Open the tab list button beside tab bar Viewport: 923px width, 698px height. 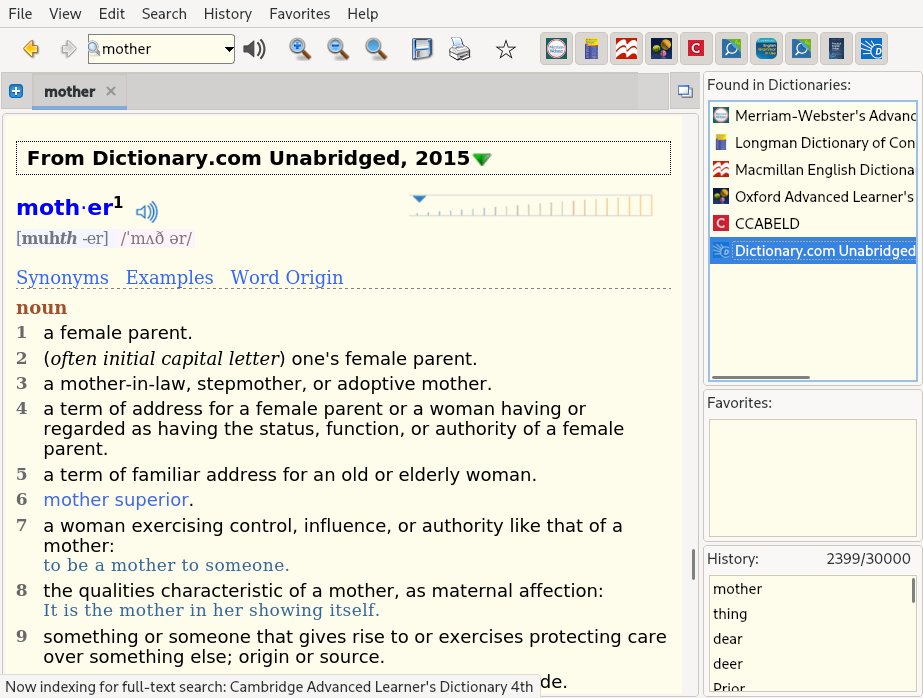pyautogui.click(x=685, y=91)
